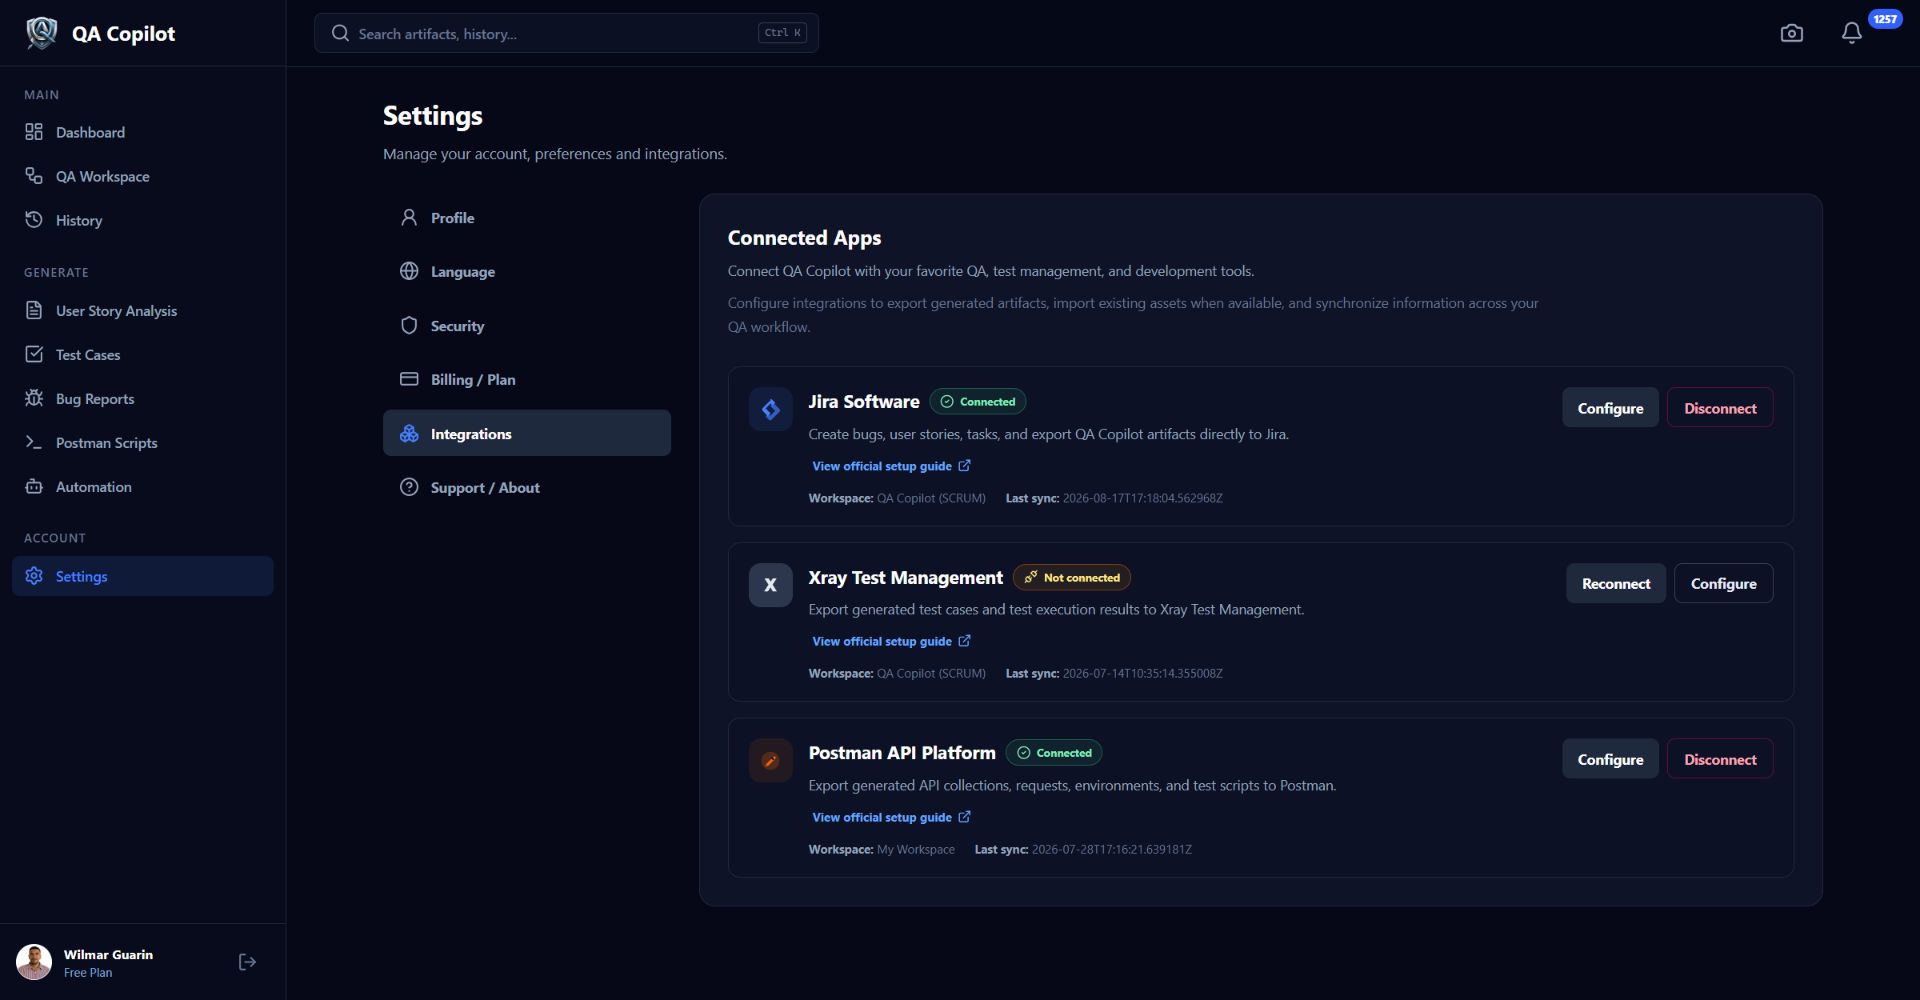Focus the Search artifacts, history field

[566, 33]
